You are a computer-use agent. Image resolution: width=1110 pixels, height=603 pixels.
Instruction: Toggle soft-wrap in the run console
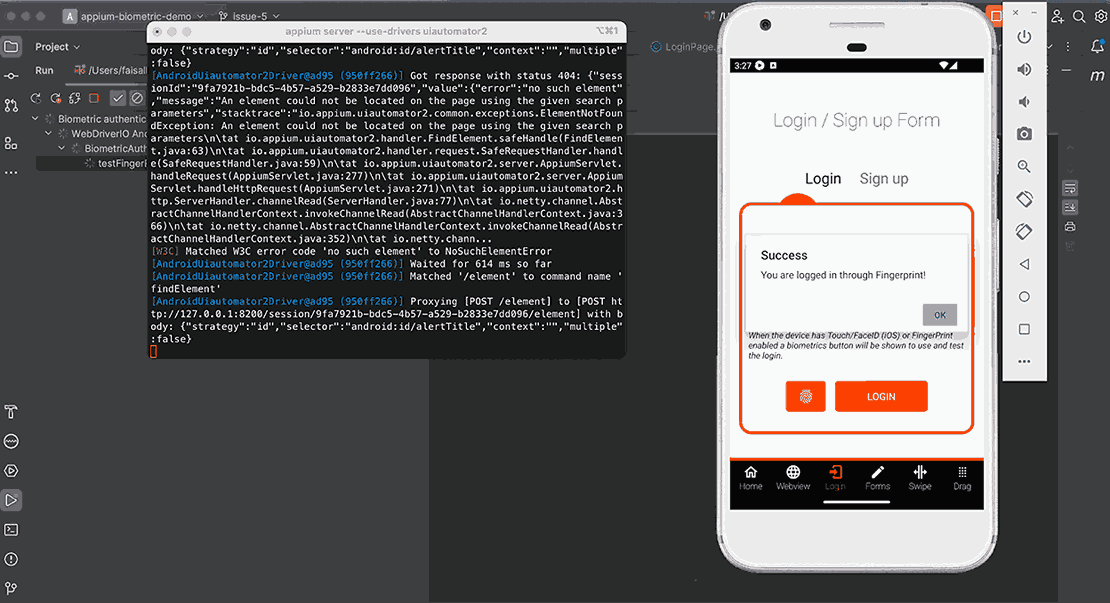click(x=1070, y=188)
